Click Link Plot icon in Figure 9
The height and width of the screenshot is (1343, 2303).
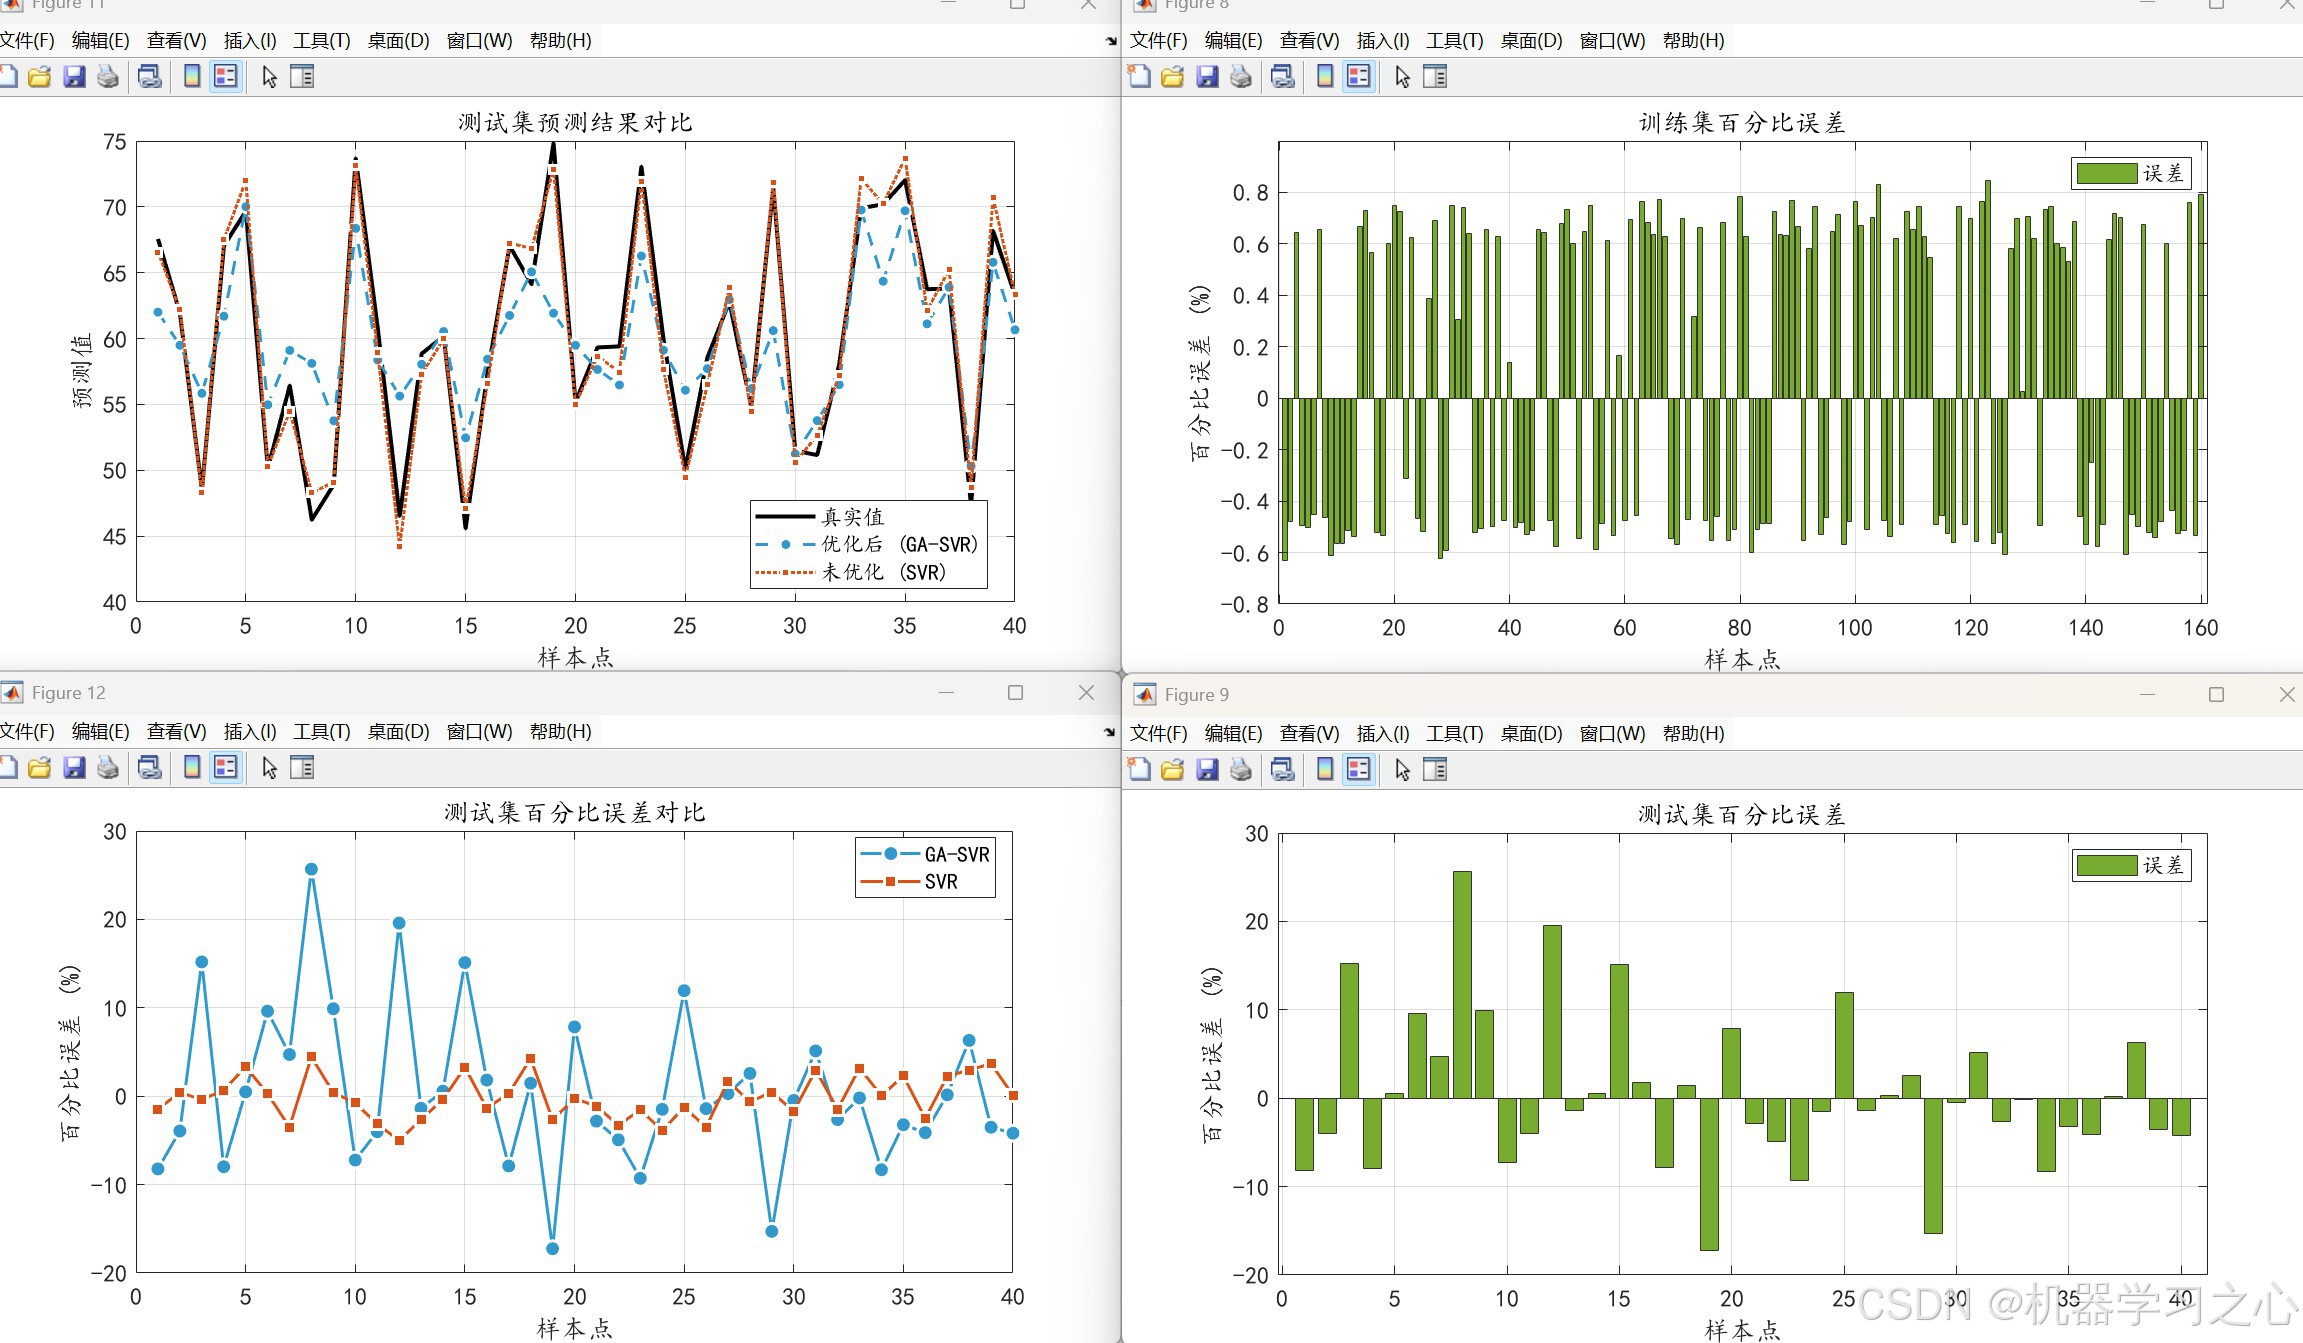click(x=1283, y=769)
